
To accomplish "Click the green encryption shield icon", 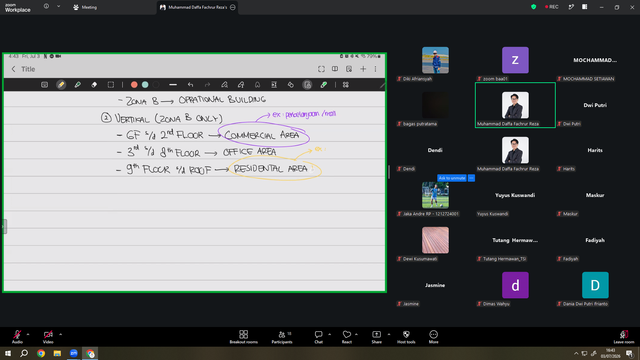I will click(x=533, y=7).
